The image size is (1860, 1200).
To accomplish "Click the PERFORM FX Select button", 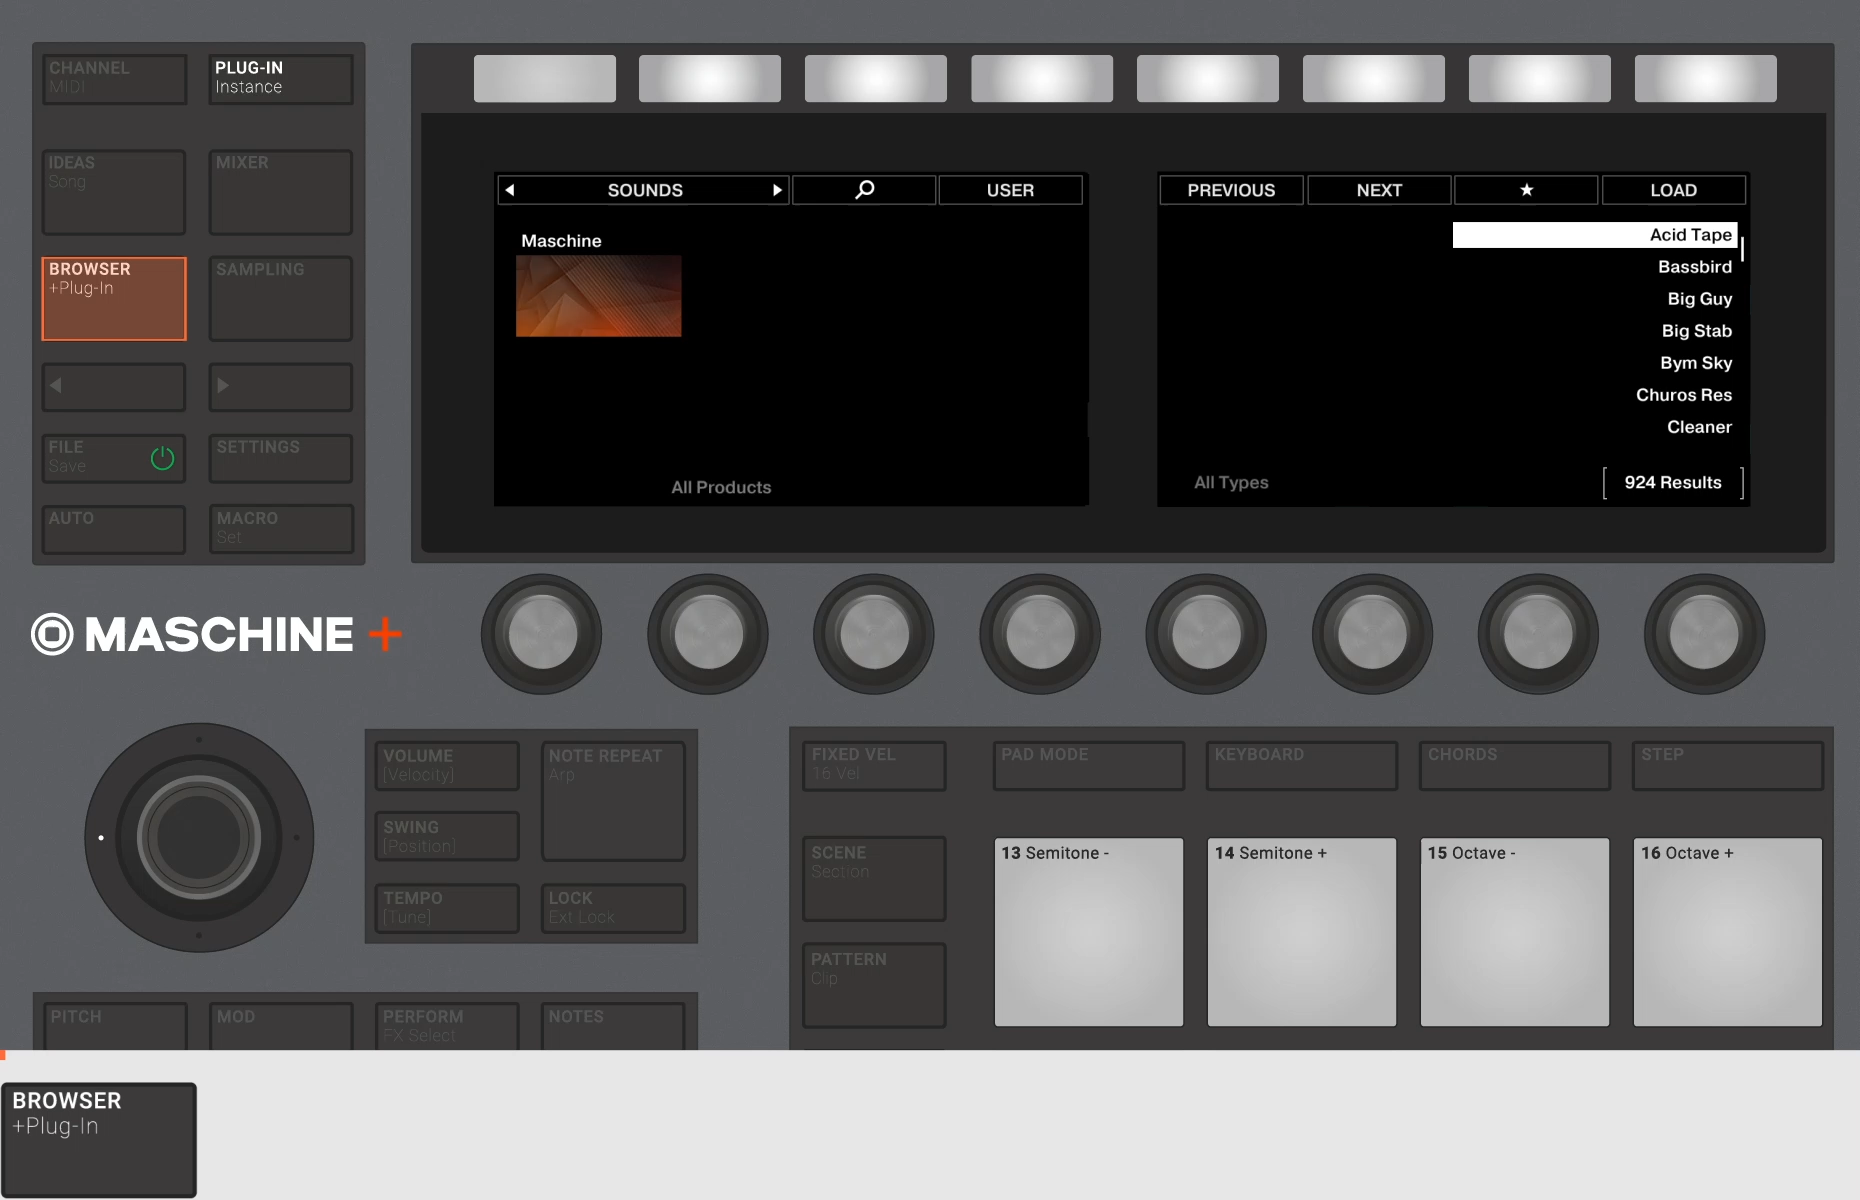I will (447, 1026).
